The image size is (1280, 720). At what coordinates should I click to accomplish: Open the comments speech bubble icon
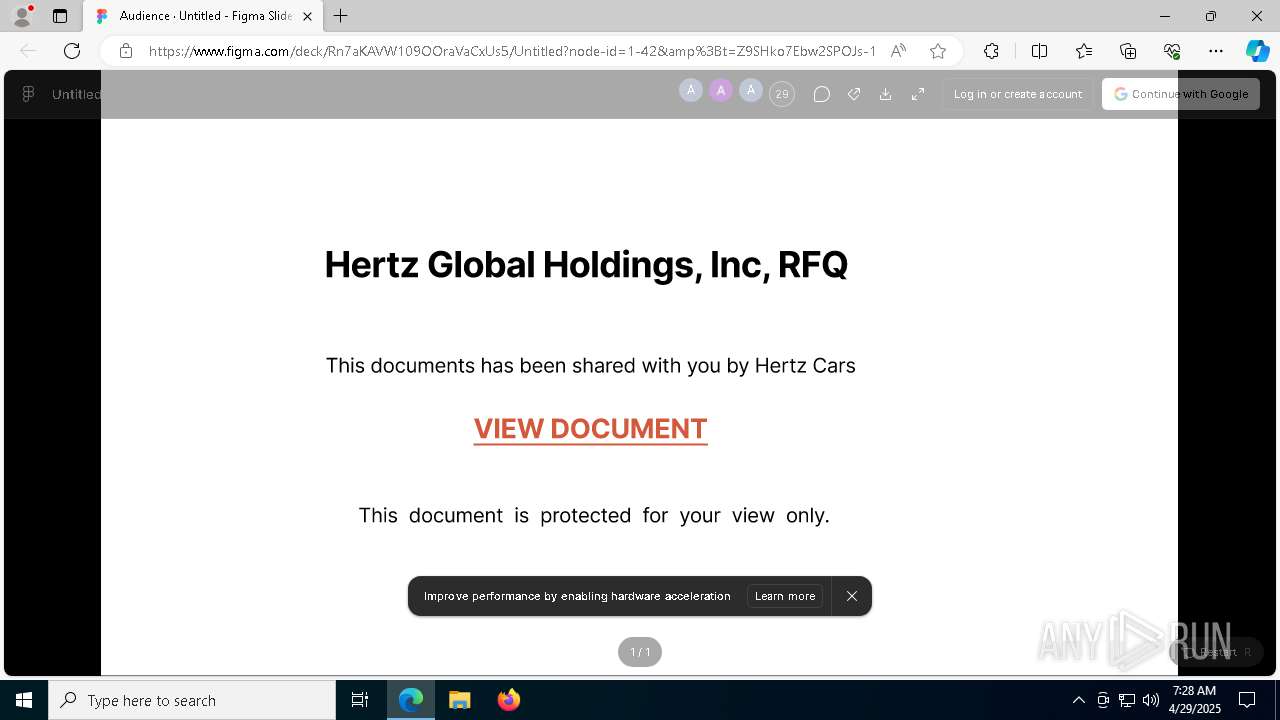(x=822, y=94)
